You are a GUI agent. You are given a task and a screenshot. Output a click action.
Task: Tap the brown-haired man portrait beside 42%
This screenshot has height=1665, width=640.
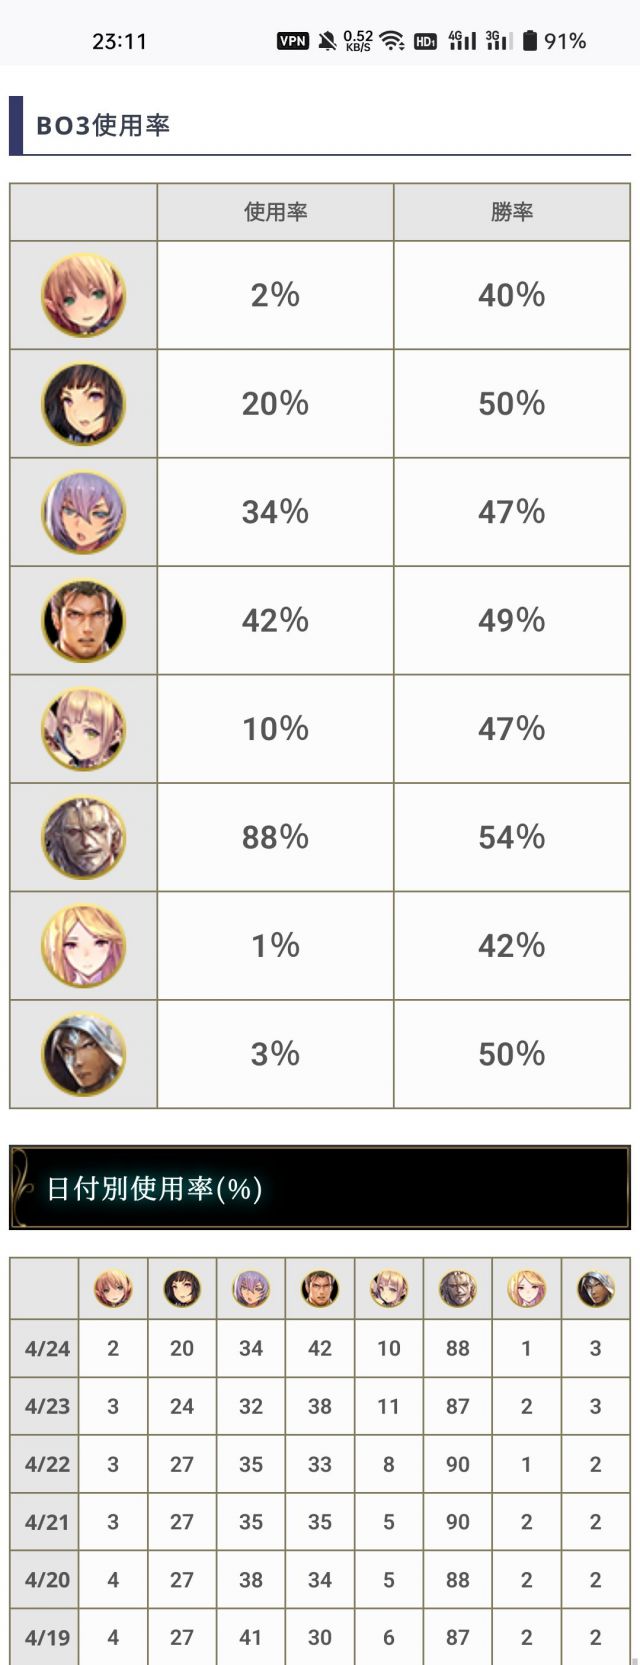[84, 621]
